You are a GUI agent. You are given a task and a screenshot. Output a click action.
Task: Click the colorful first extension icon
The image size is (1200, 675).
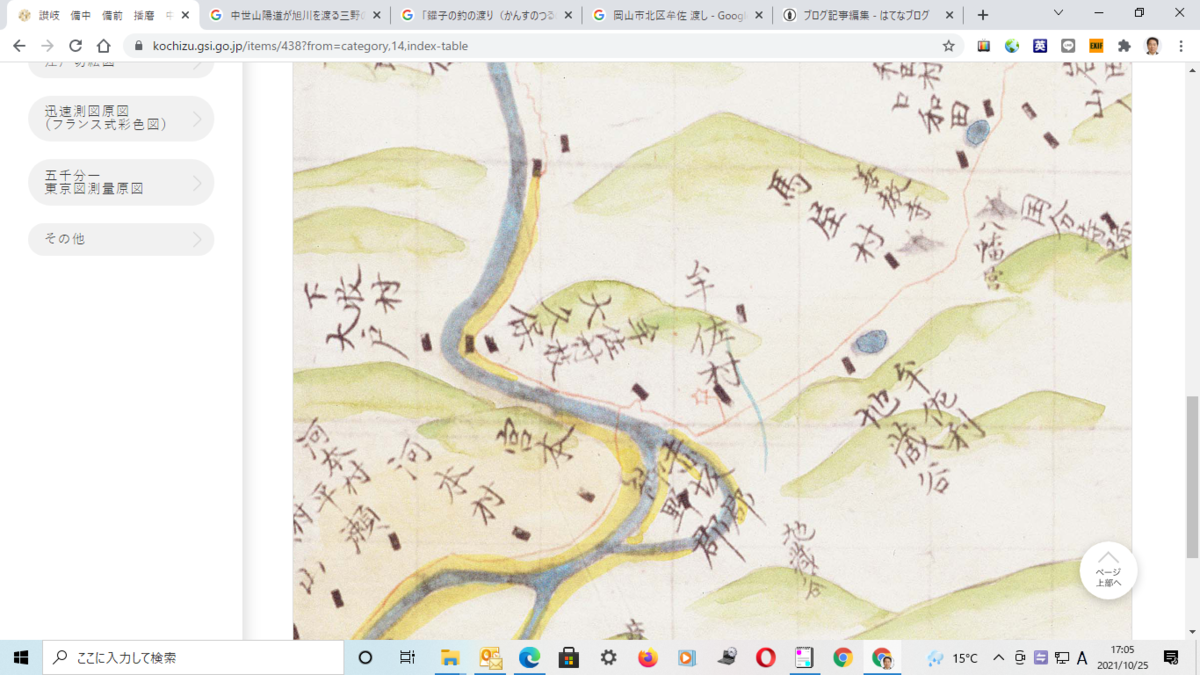tap(984, 46)
